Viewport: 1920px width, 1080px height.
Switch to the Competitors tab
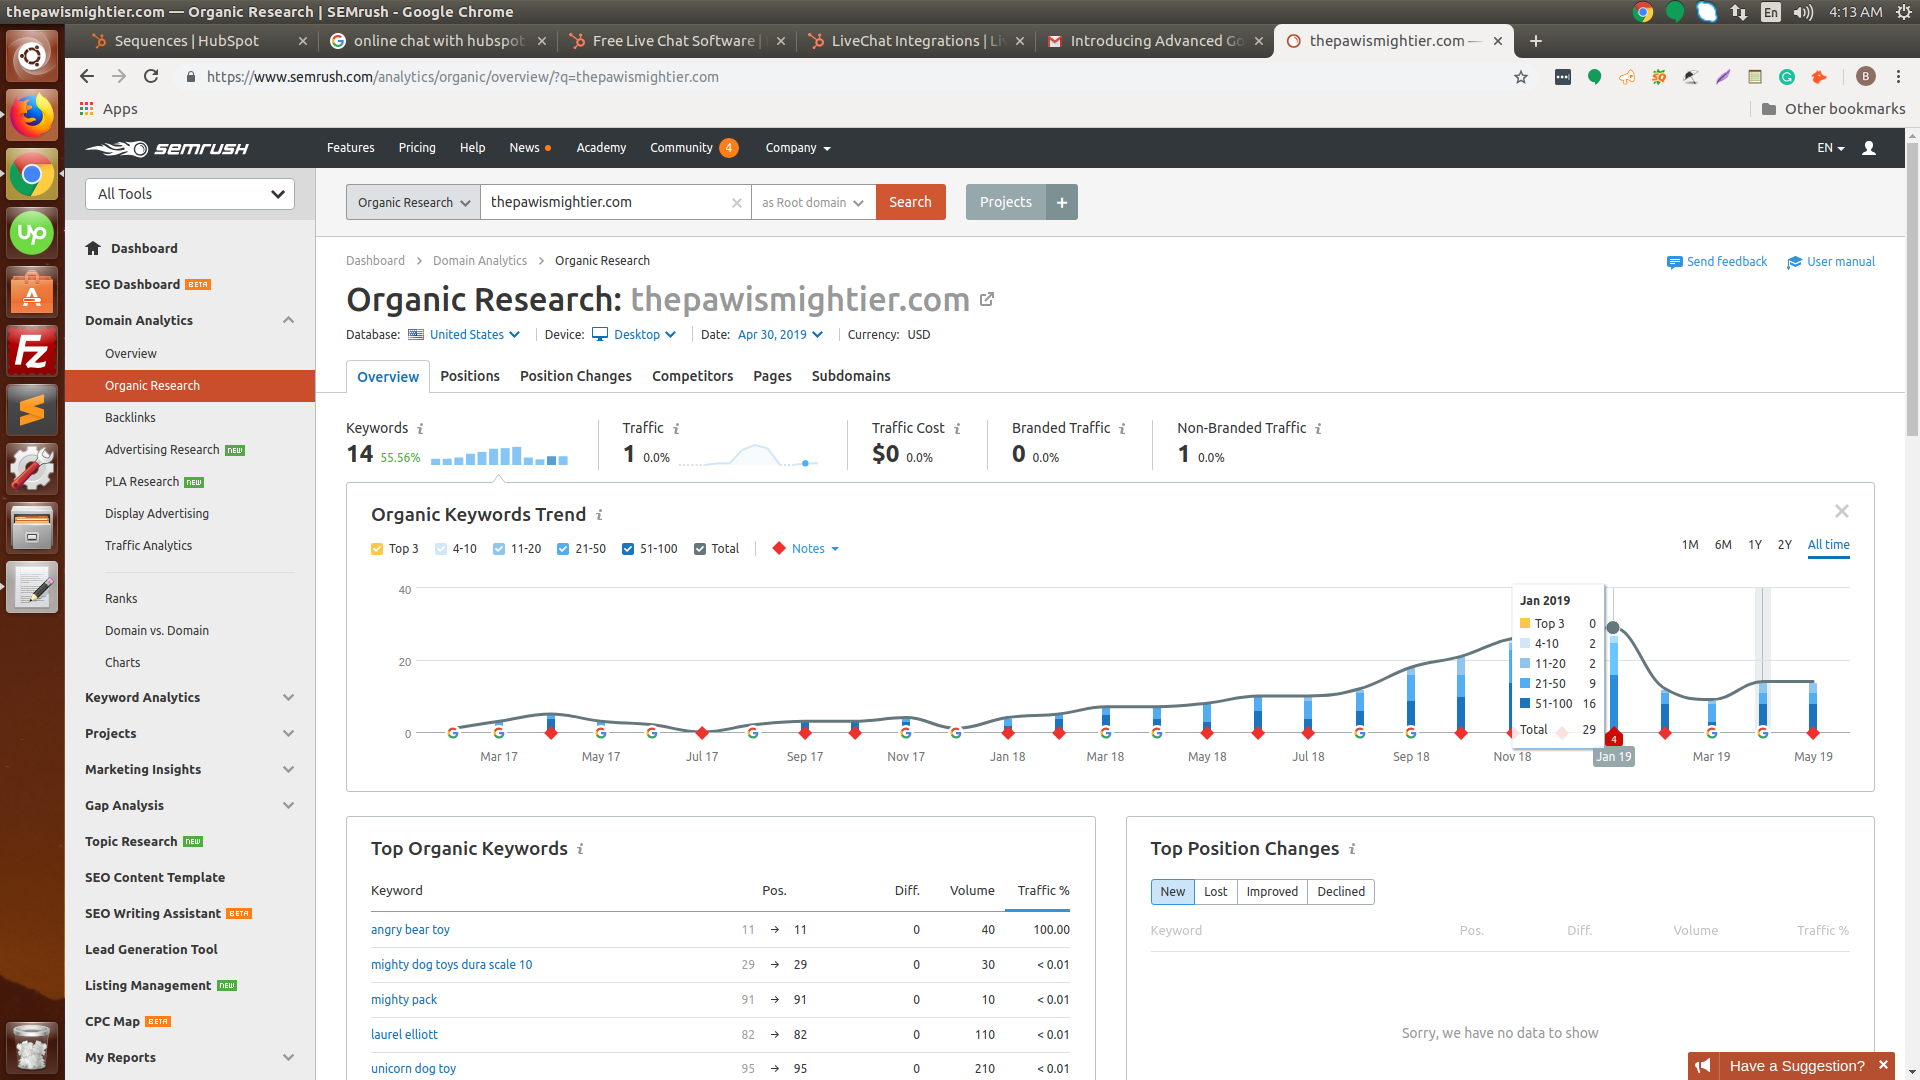tap(693, 376)
